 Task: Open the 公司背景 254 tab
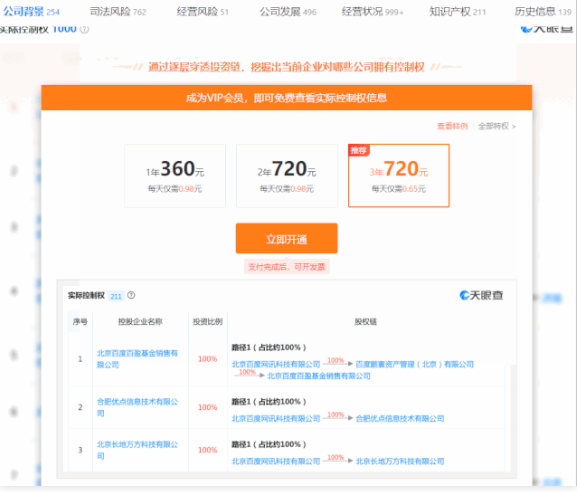pos(31,11)
